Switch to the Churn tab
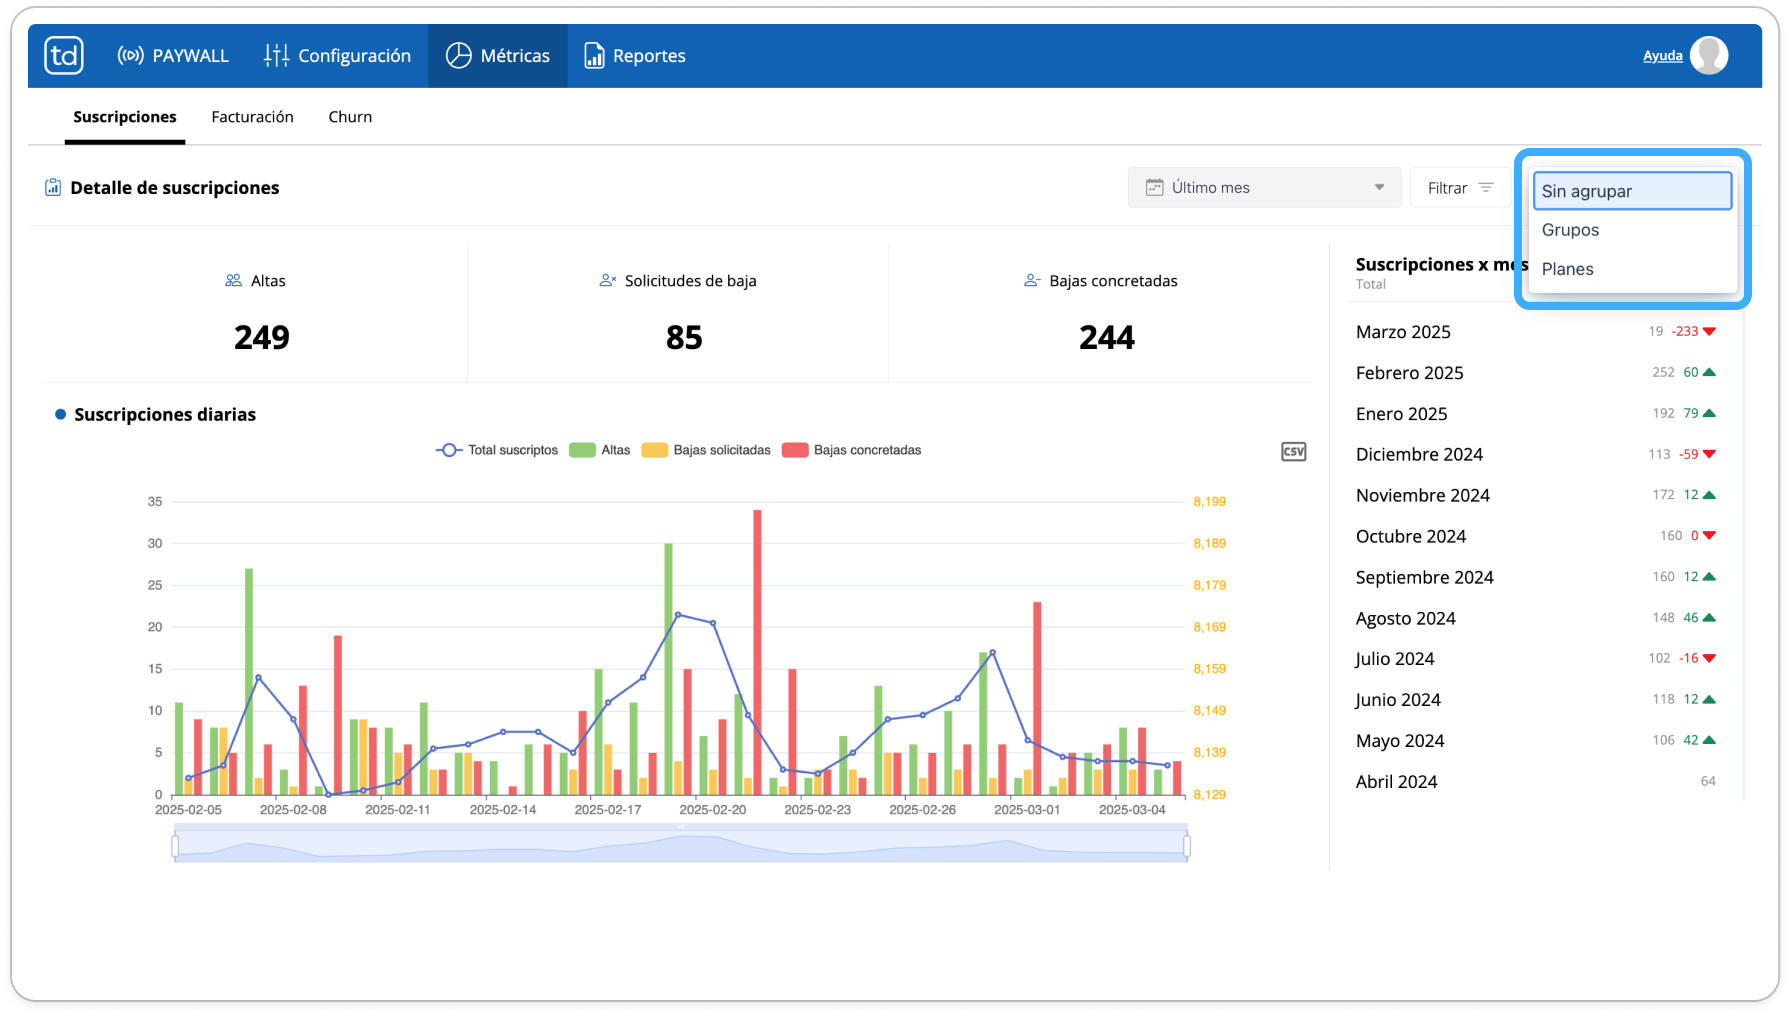 click(350, 117)
